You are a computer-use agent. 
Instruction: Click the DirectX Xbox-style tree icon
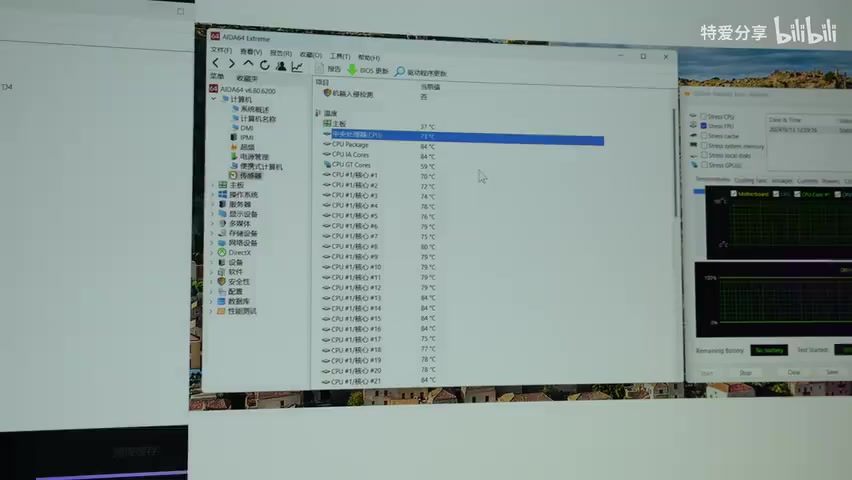[x=222, y=252]
